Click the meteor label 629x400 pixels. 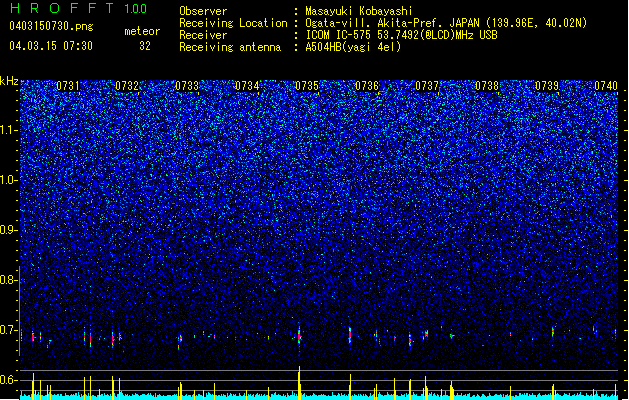tap(142, 31)
